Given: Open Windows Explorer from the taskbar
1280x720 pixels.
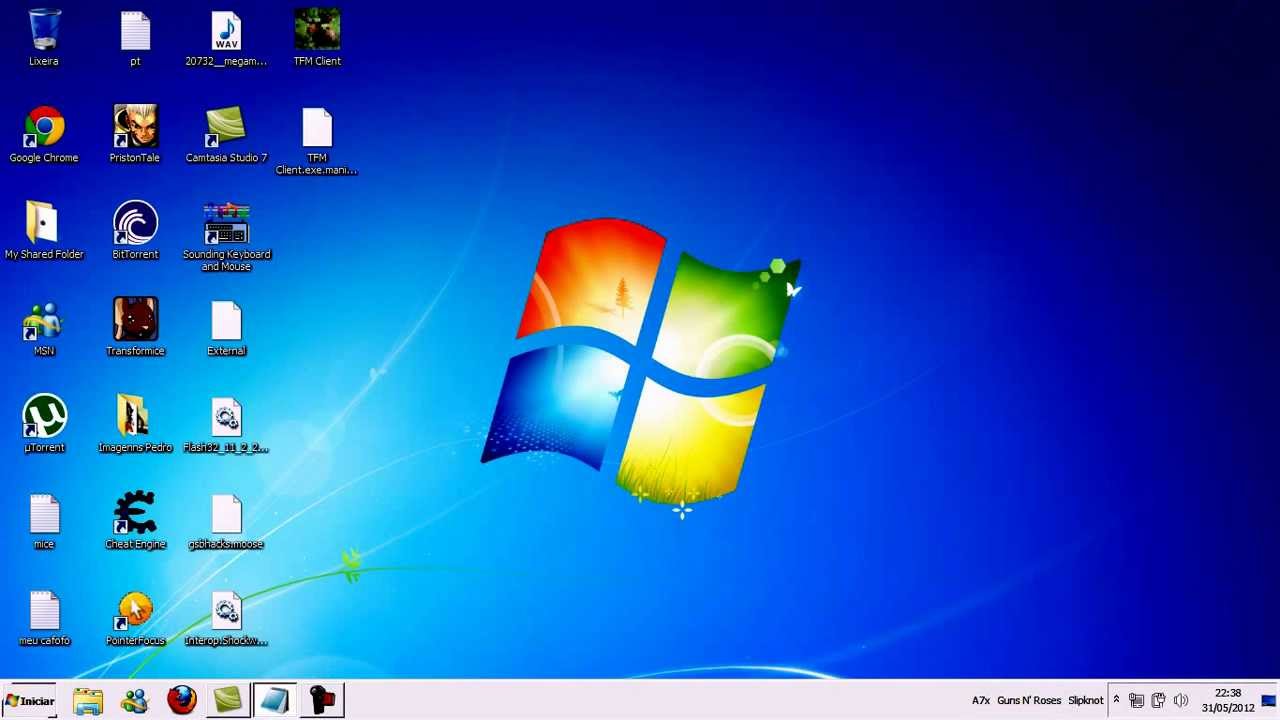Looking at the screenshot, I should point(88,700).
